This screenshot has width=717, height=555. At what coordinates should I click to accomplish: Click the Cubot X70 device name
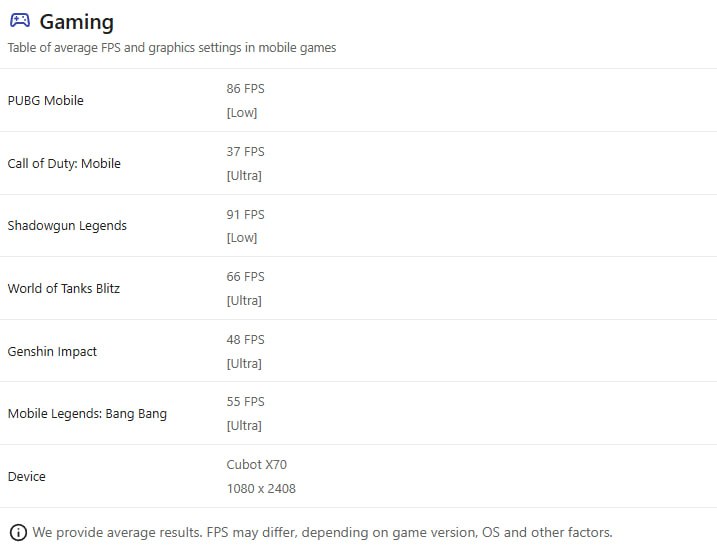click(257, 464)
